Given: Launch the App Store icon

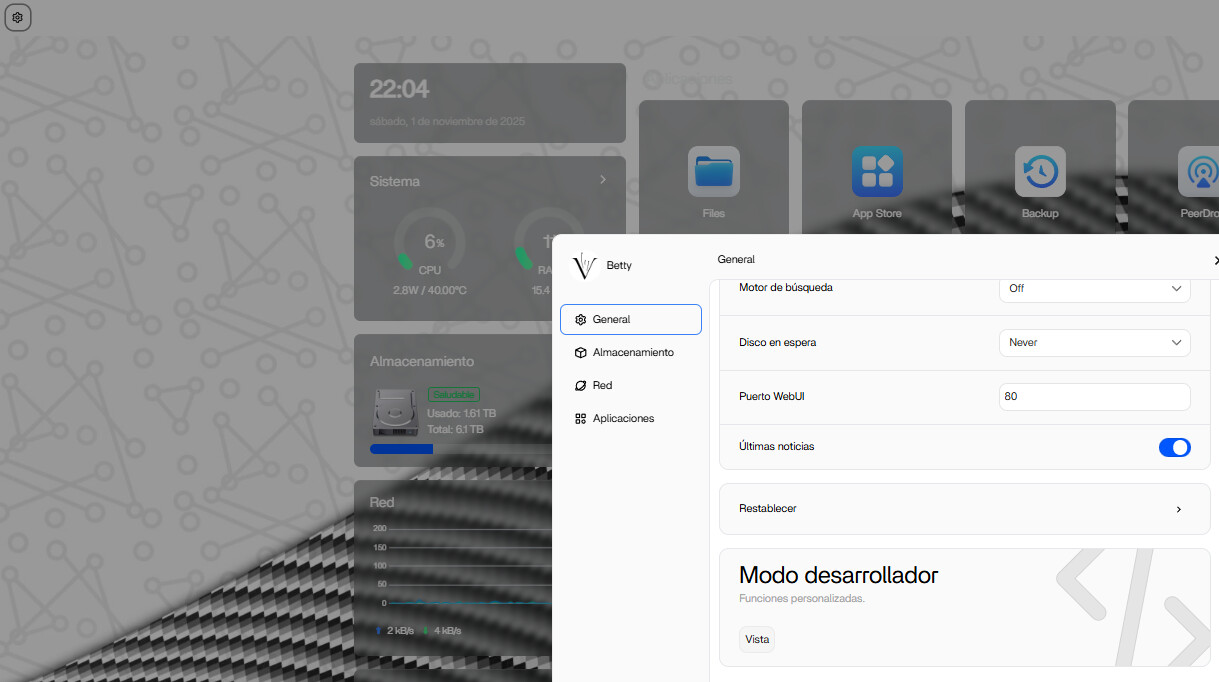Looking at the screenshot, I should click(x=877, y=172).
